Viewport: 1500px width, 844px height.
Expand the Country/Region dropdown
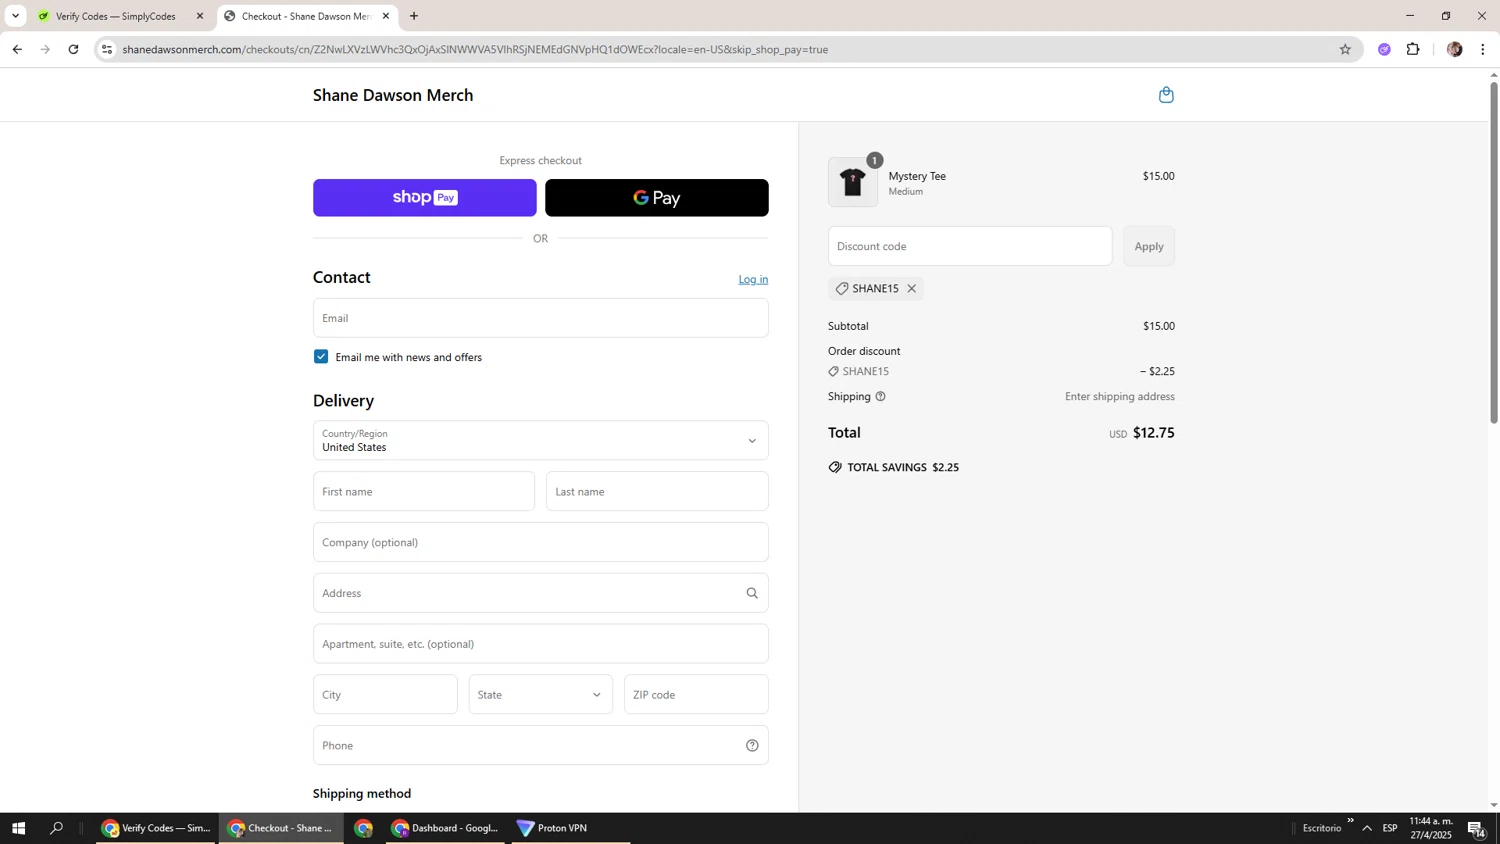click(x=541, y=441)
